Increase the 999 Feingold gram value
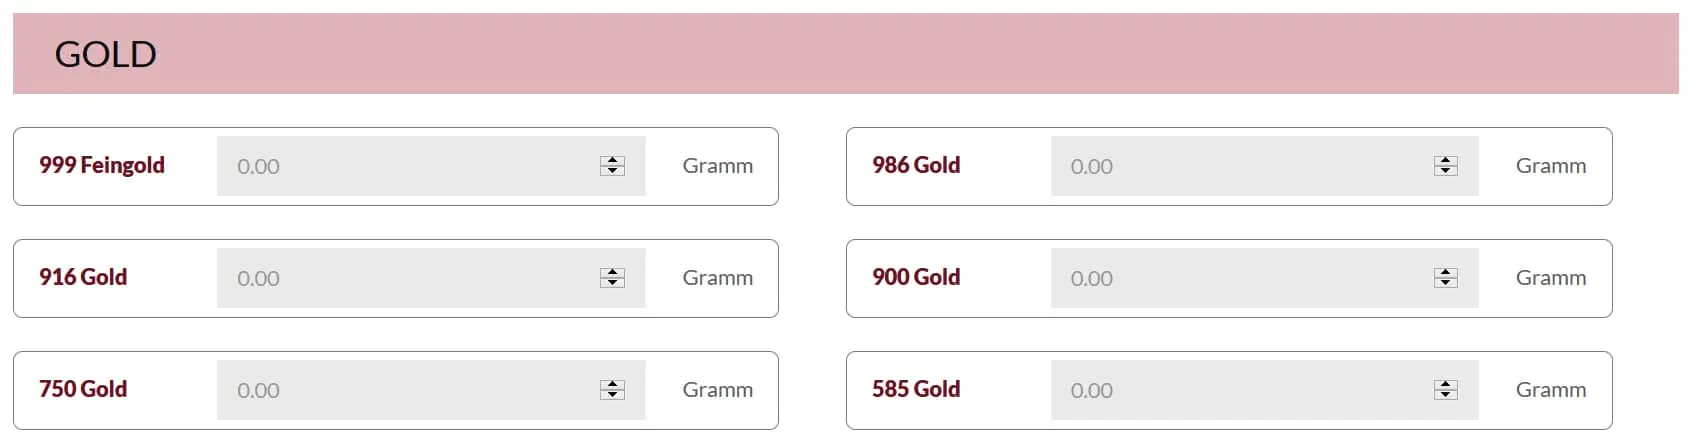The height and width of the screenshot is (445, 1691). click(x=612, y=161)
